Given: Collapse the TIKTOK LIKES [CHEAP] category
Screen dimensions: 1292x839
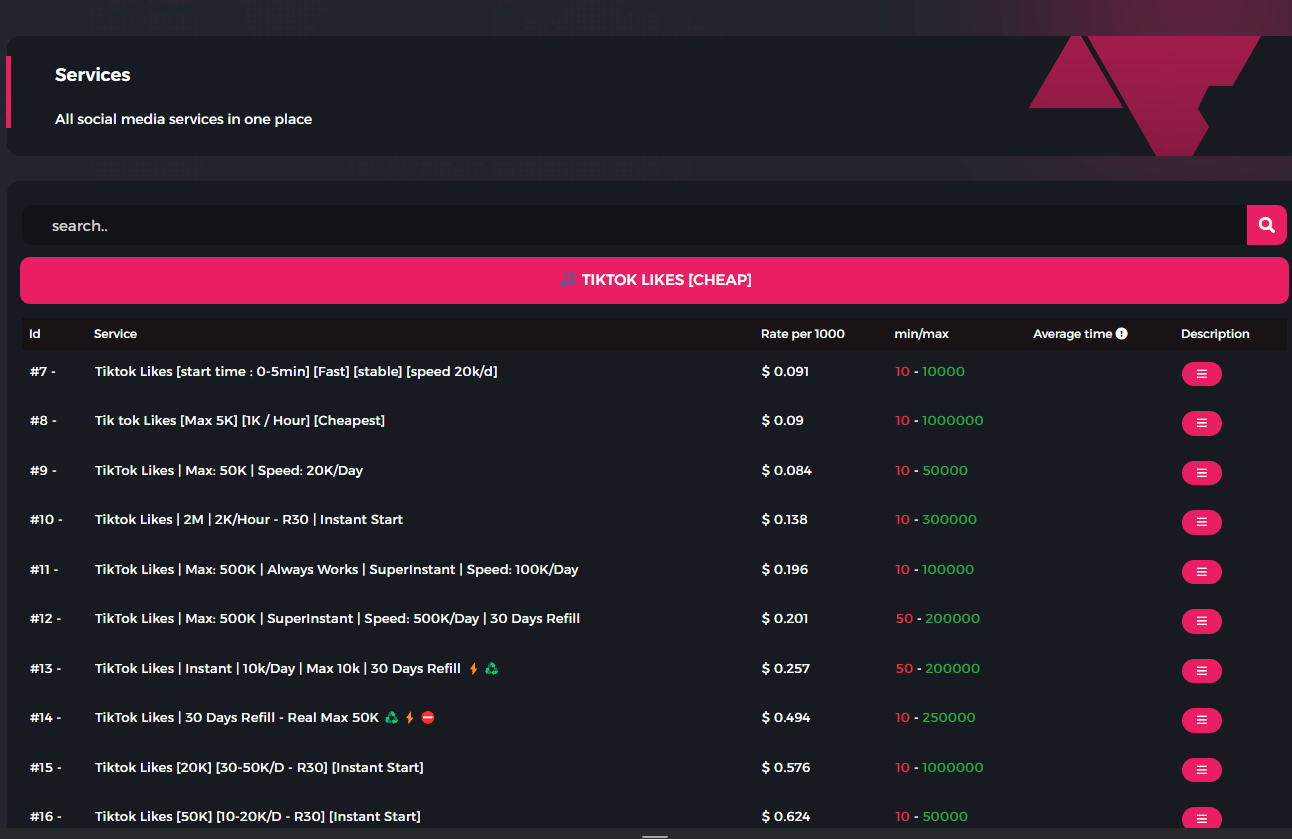Looking at the screenshot, I should (x=654, y=280).
